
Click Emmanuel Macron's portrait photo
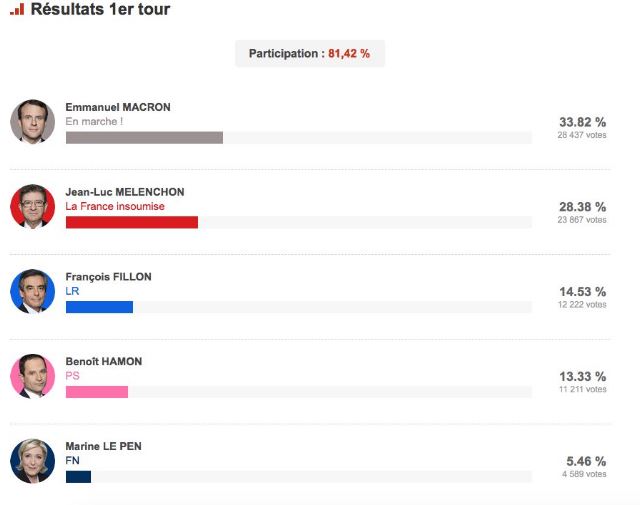[x=32, y=121]
